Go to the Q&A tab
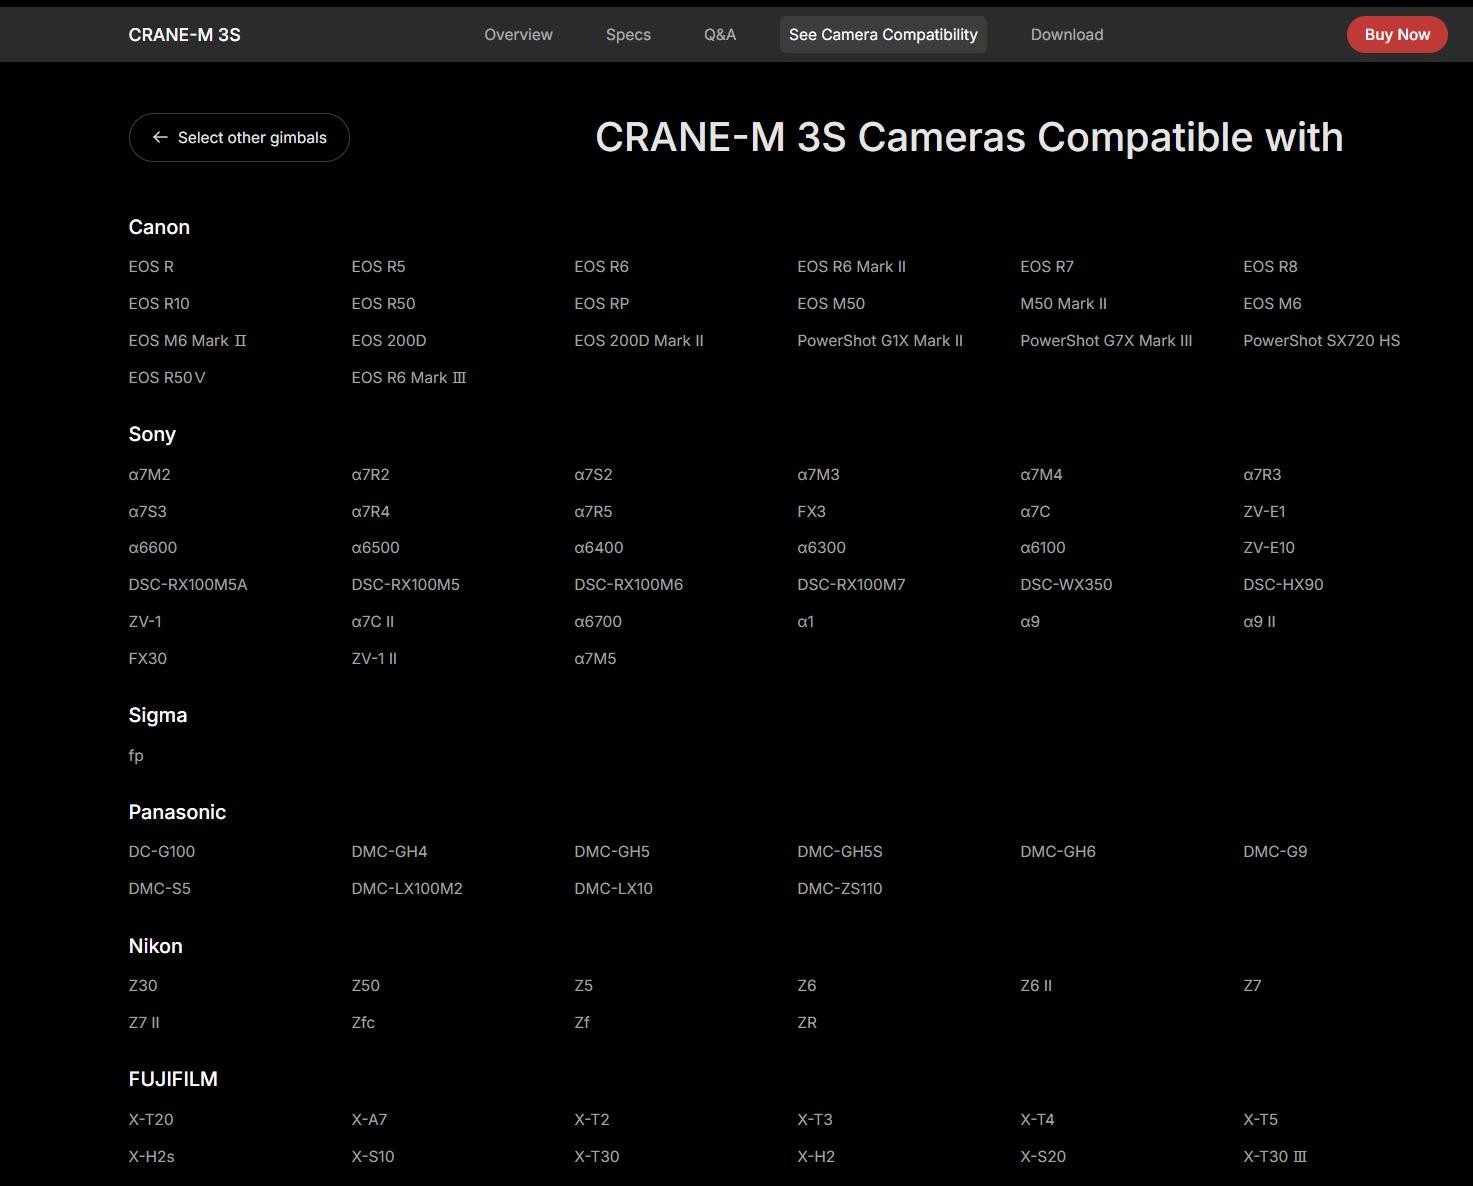 coord(720,34)
